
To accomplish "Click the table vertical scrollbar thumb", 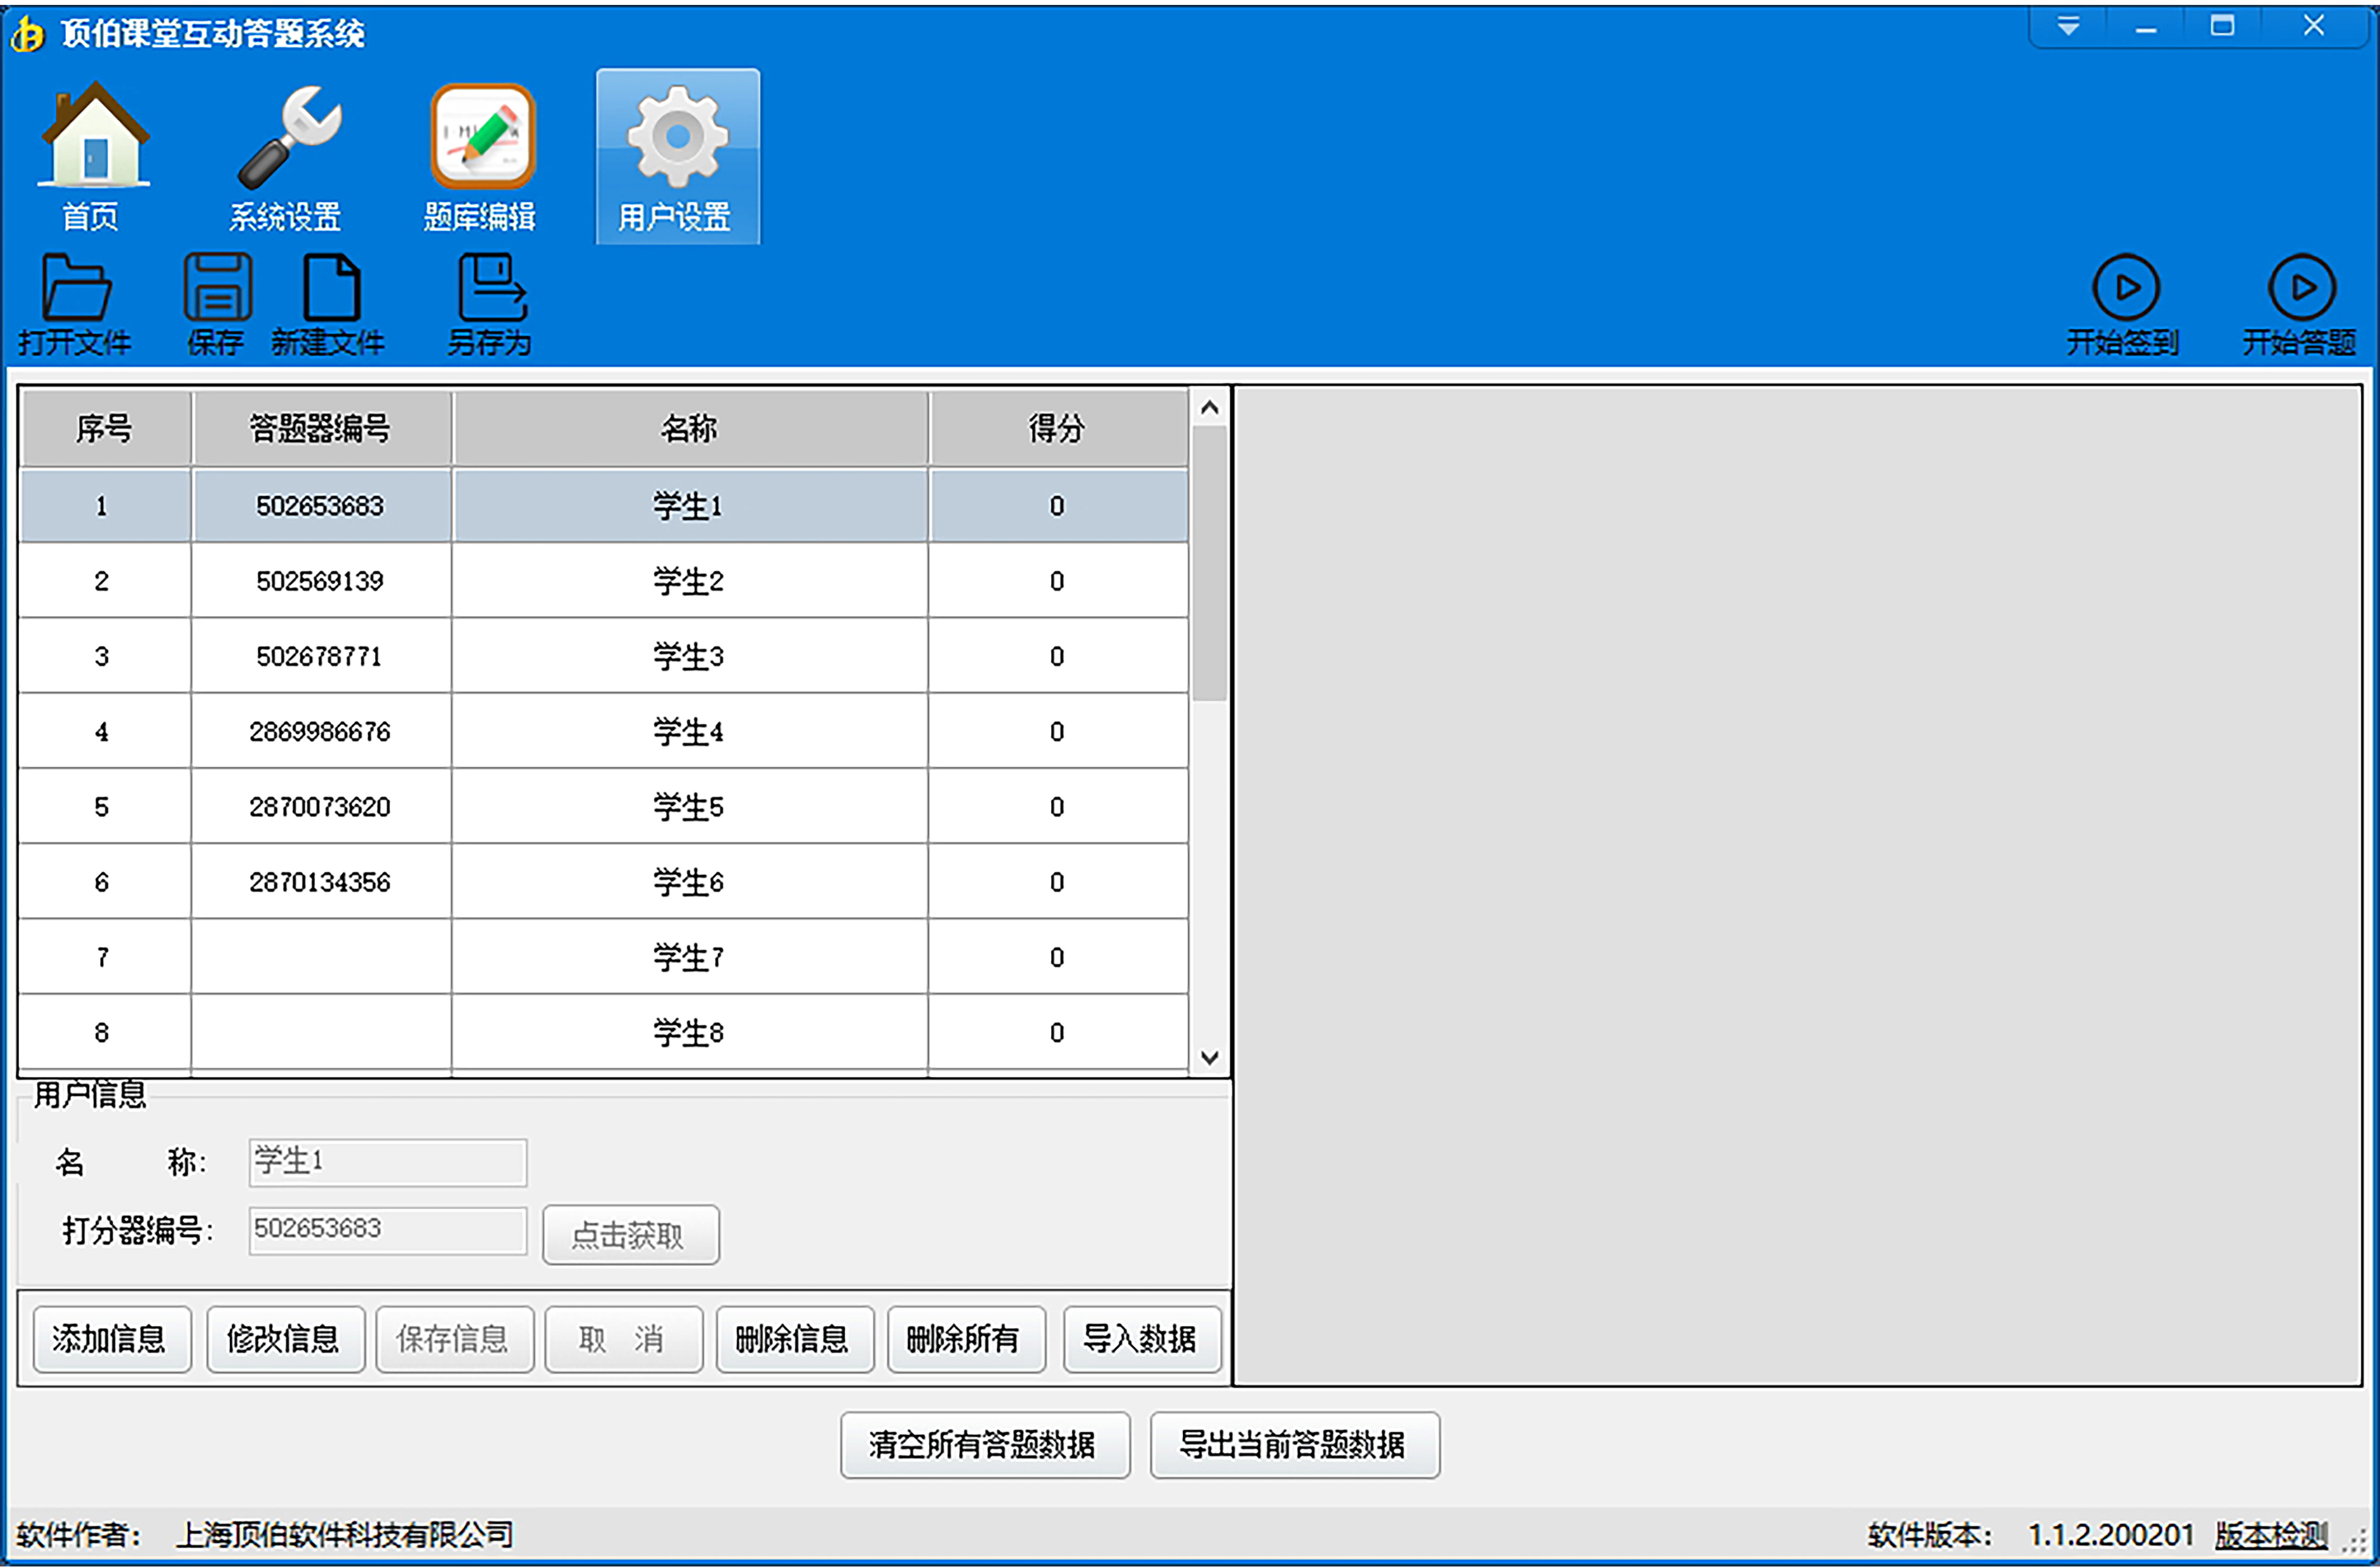I will (1209, 563).
